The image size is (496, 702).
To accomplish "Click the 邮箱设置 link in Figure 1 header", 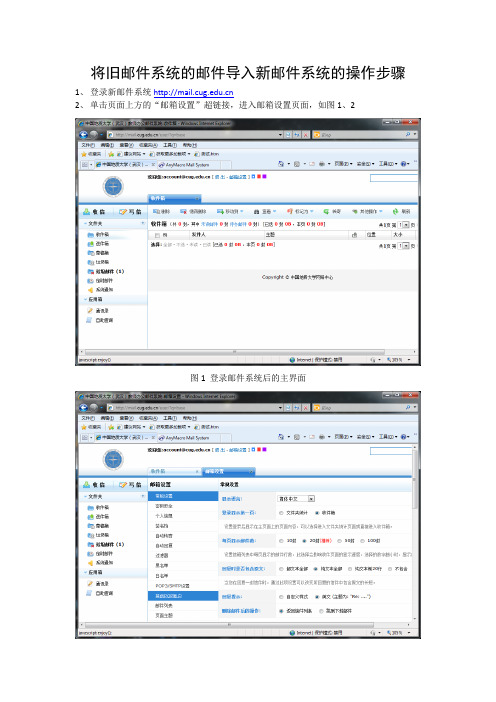I will tap(238, 177).
